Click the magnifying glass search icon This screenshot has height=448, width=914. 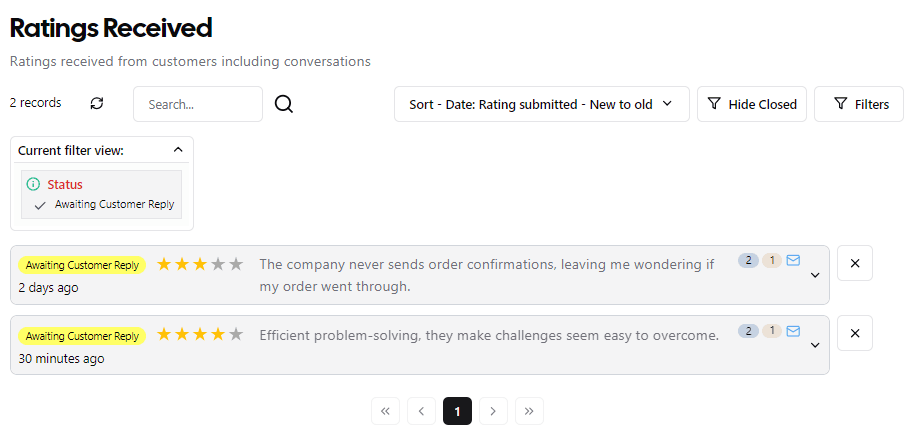tap(284, 104)
